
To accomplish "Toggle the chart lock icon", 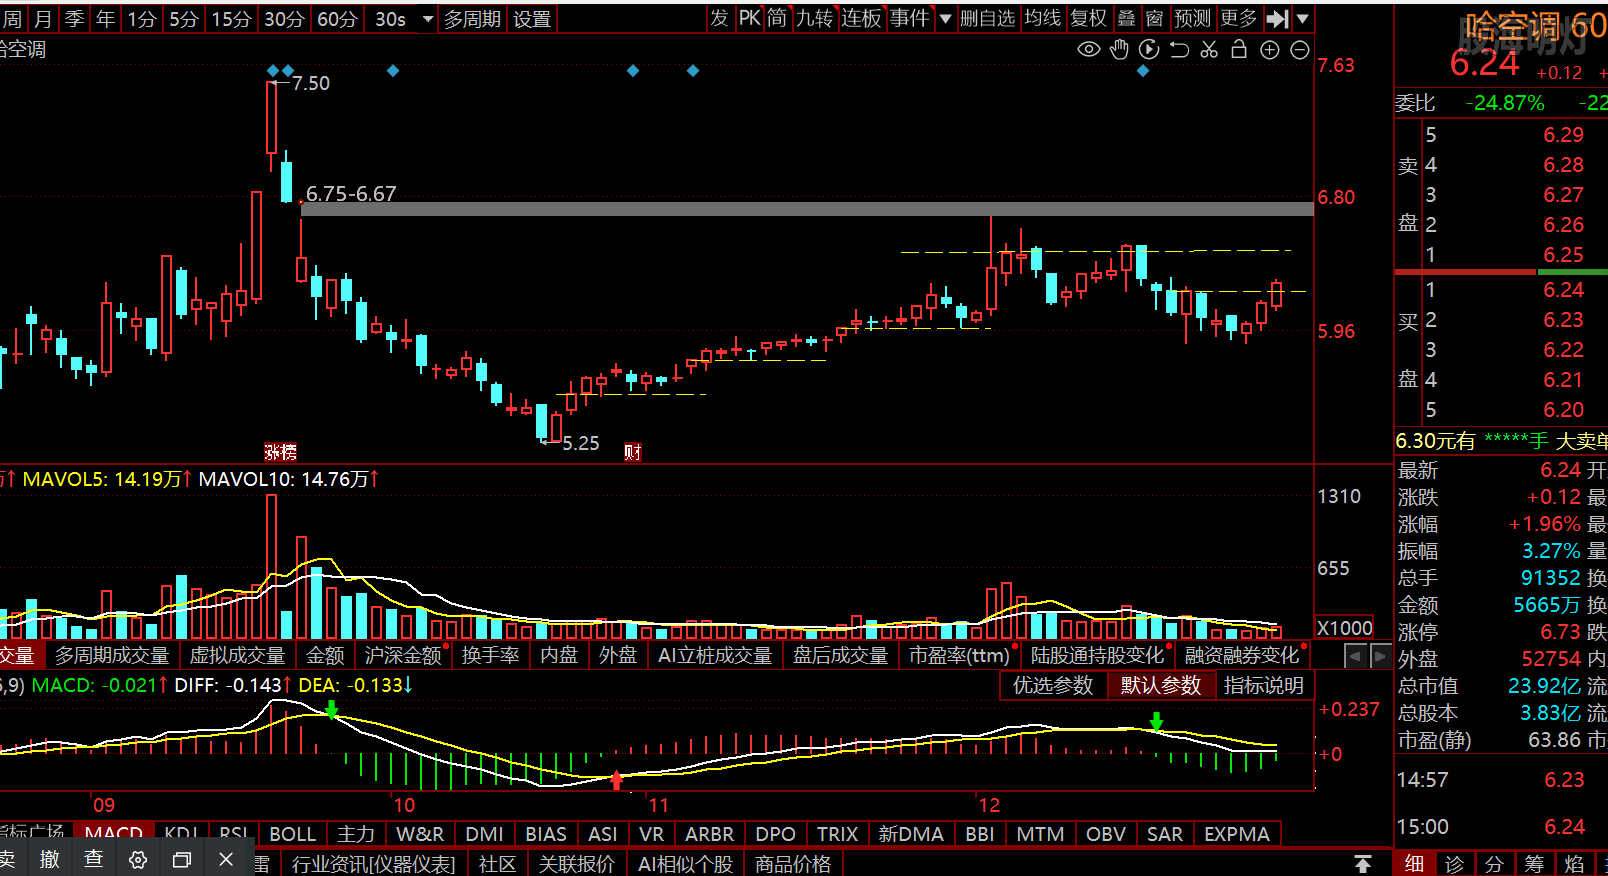I will (x=1239, y=49).
